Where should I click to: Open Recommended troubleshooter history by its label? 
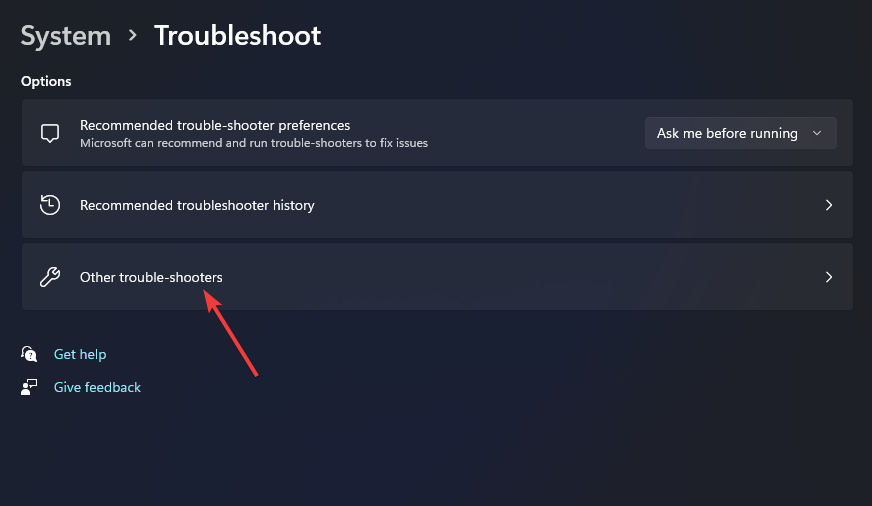197,205
